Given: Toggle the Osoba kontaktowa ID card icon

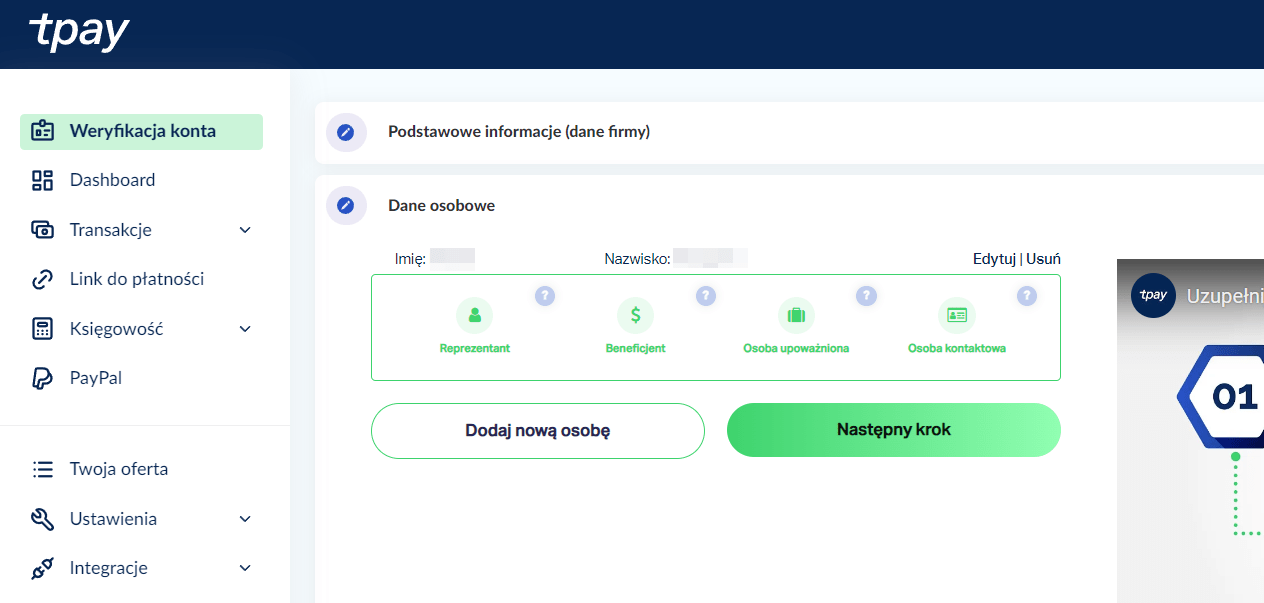Looking at the screenshot, I should point(957,315).
